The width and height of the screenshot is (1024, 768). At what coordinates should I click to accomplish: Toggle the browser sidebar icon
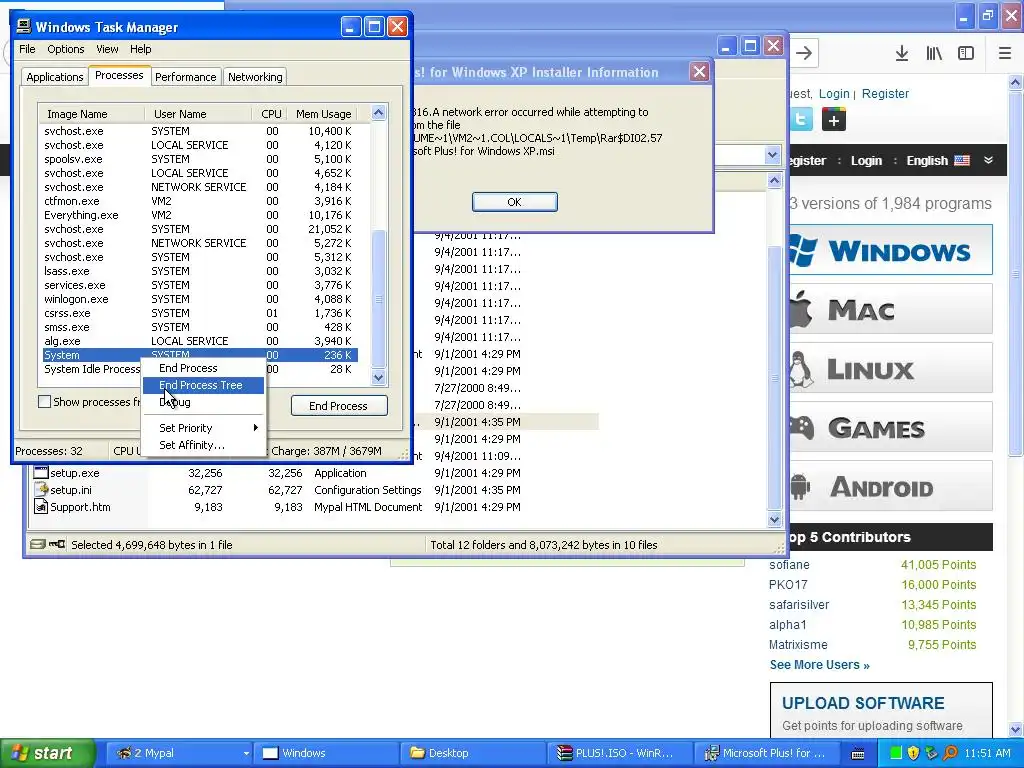click(x=966, y=54)
